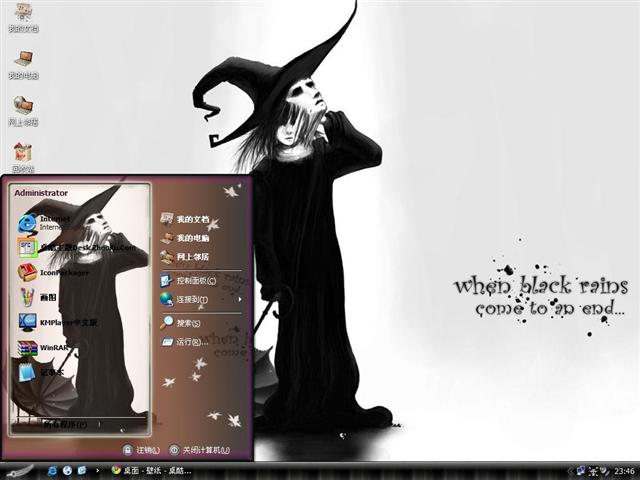Expand hidden system tray icons chevron
Image resolution: width=640 pixels, height=480 pixels.
point(570,471)
